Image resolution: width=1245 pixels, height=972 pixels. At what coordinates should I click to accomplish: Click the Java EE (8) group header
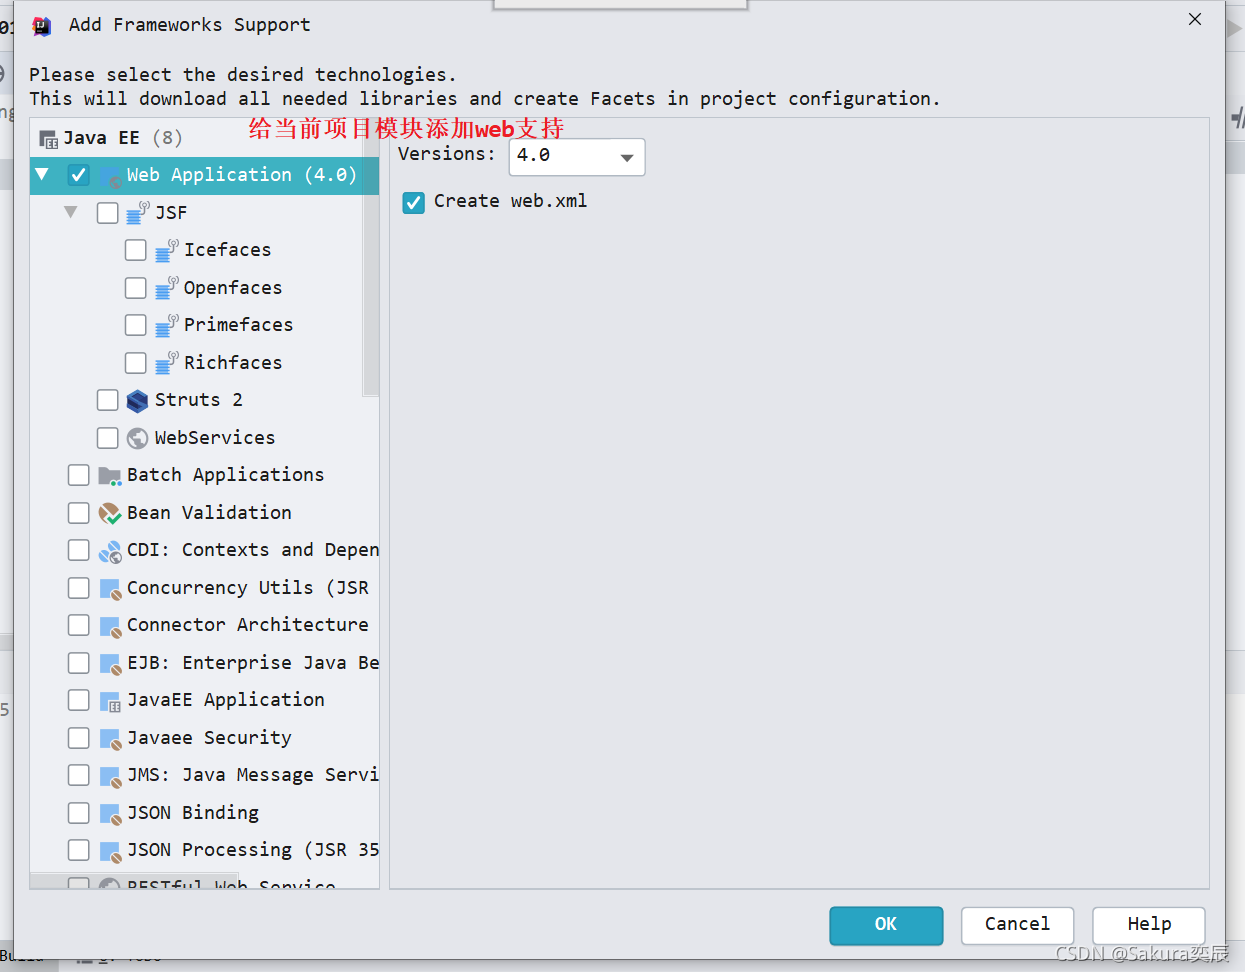(x=122, y=138)
